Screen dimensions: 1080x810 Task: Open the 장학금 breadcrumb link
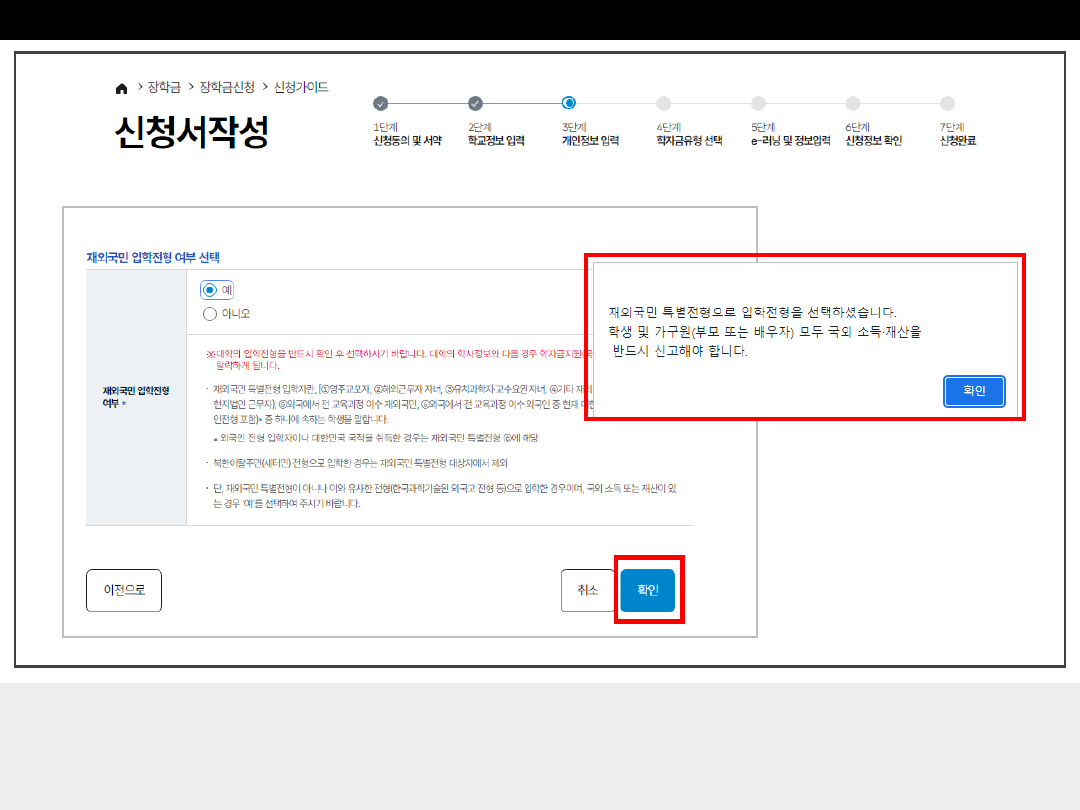click(x=164, y=88)
